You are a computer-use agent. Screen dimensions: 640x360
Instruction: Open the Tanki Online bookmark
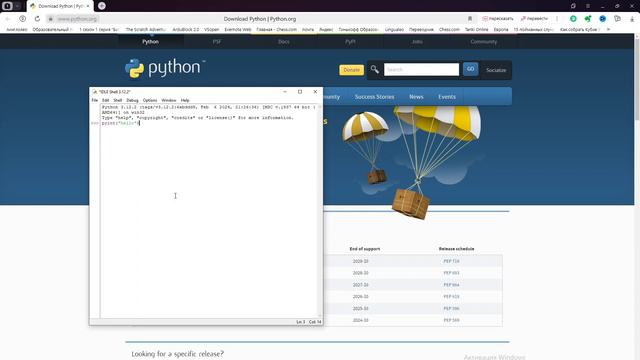(x=476, y=29)
